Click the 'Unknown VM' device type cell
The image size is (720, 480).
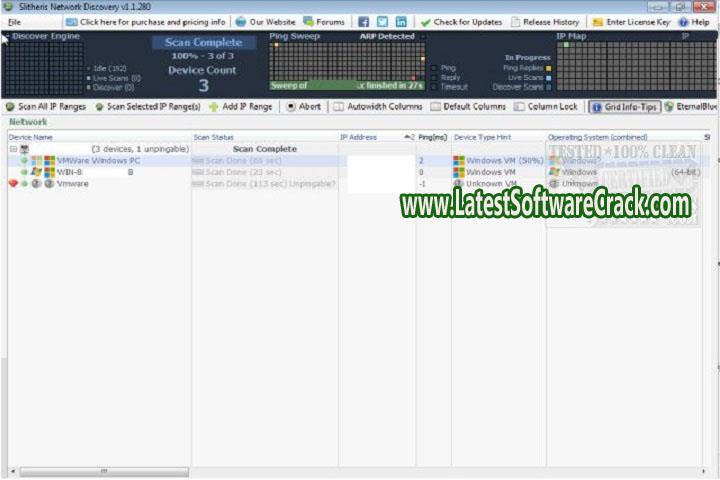click(499, 184)
